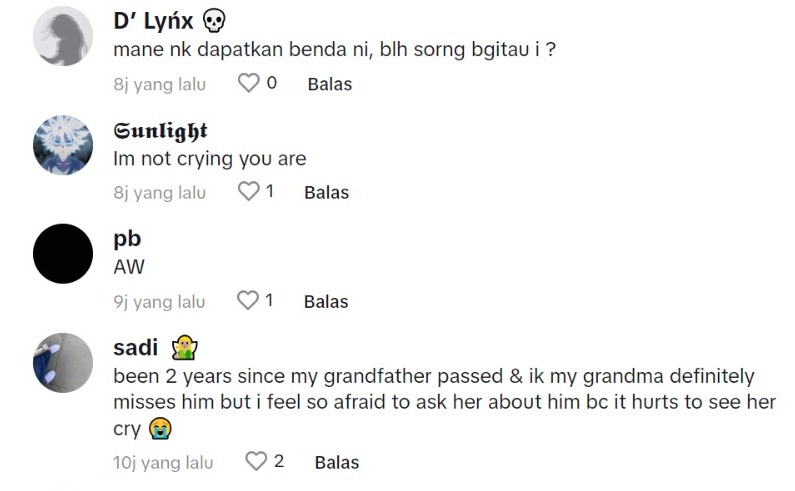Click the emoji next to sadi's name
This screenshot has width=795, height=491.
[184, 348]
